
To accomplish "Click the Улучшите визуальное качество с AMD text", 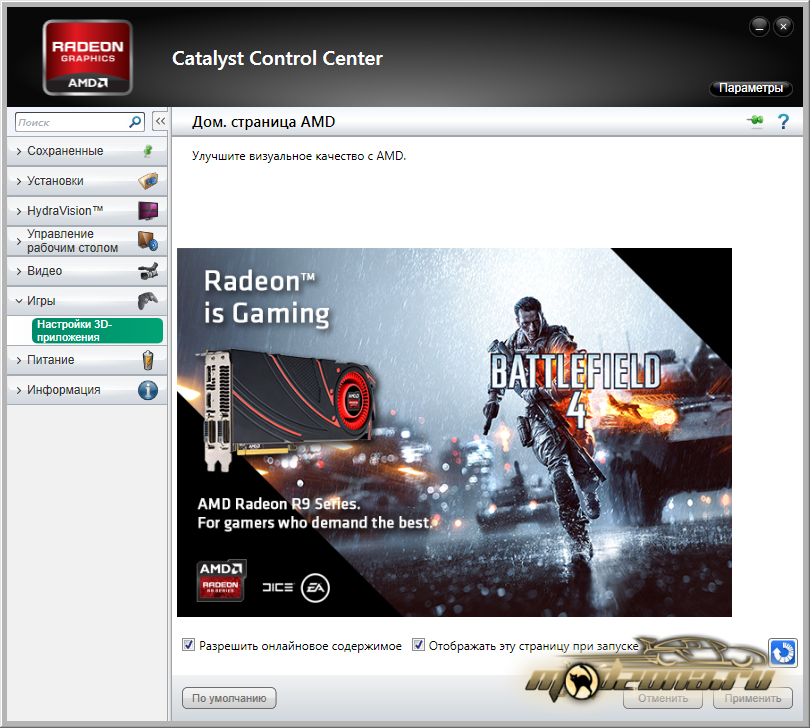I will [299, 156].
